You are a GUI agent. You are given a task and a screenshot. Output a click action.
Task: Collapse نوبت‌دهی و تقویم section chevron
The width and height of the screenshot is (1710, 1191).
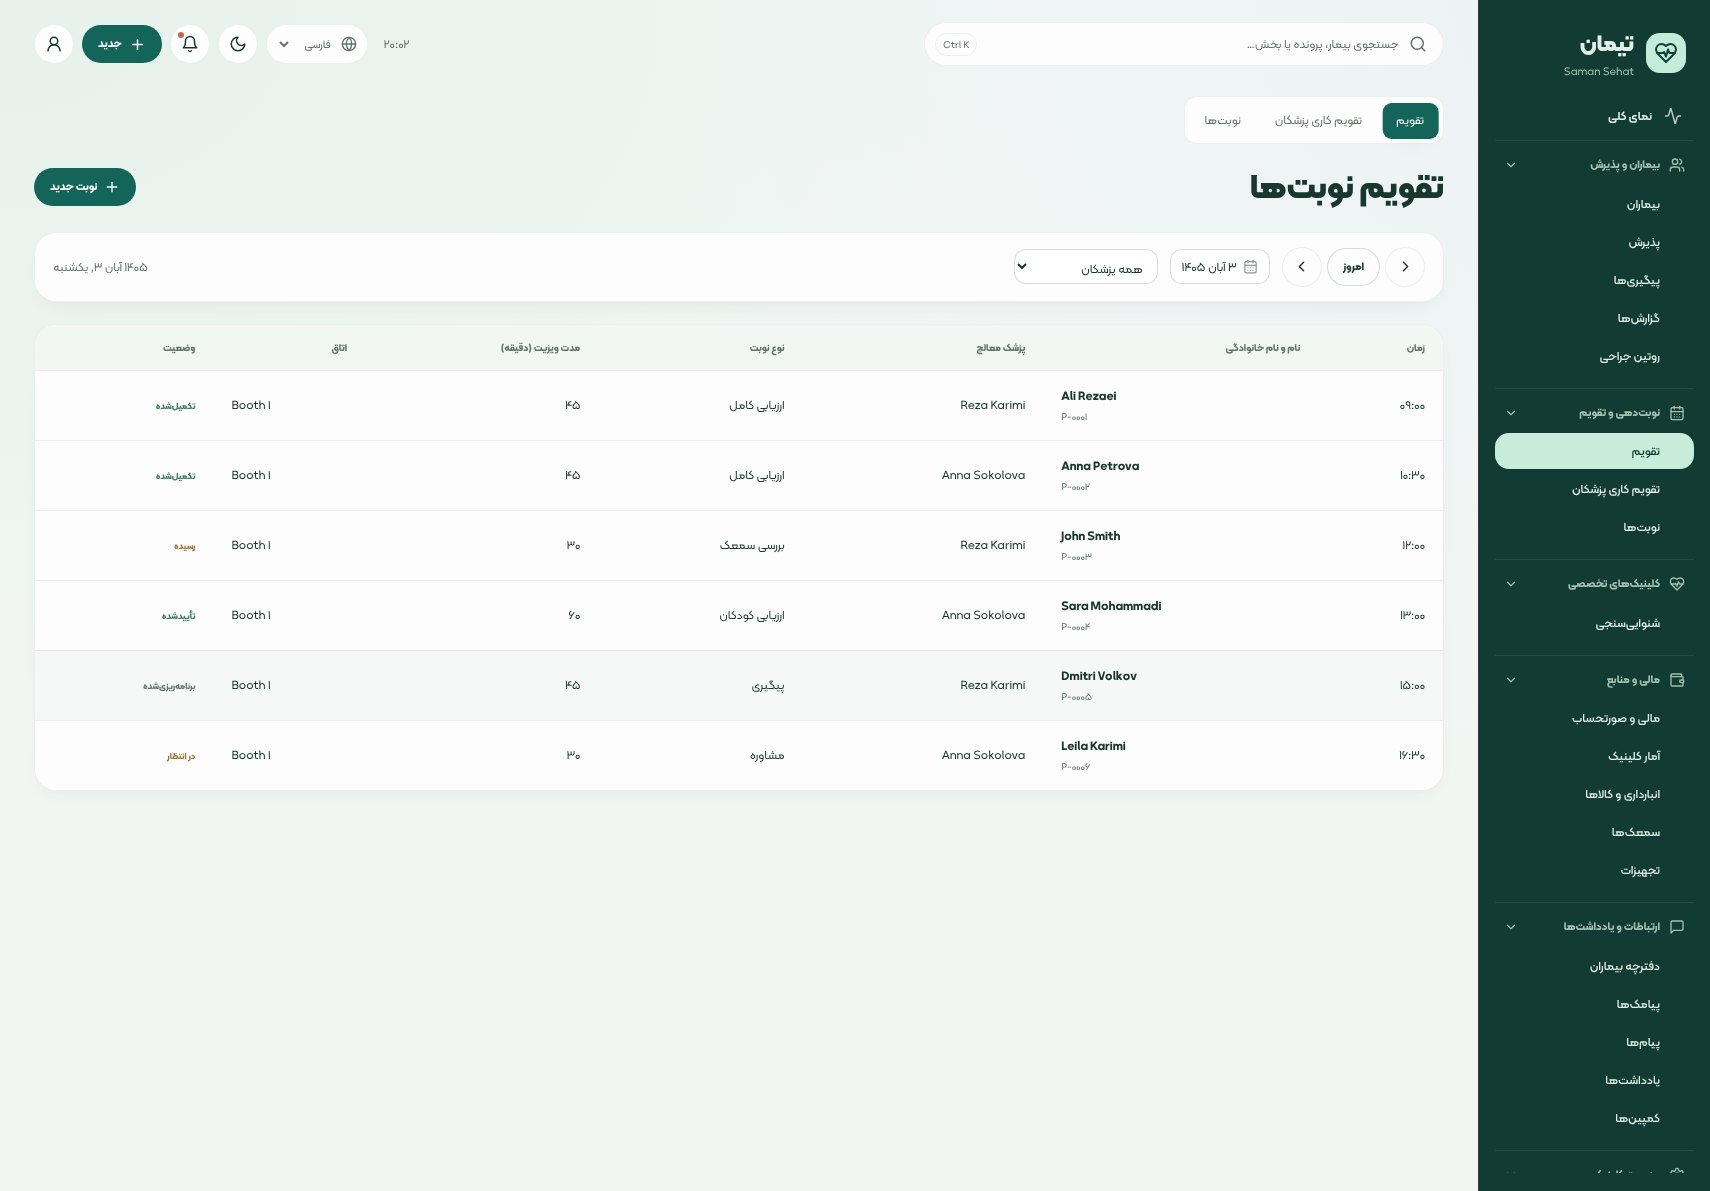pos(1511,413)
